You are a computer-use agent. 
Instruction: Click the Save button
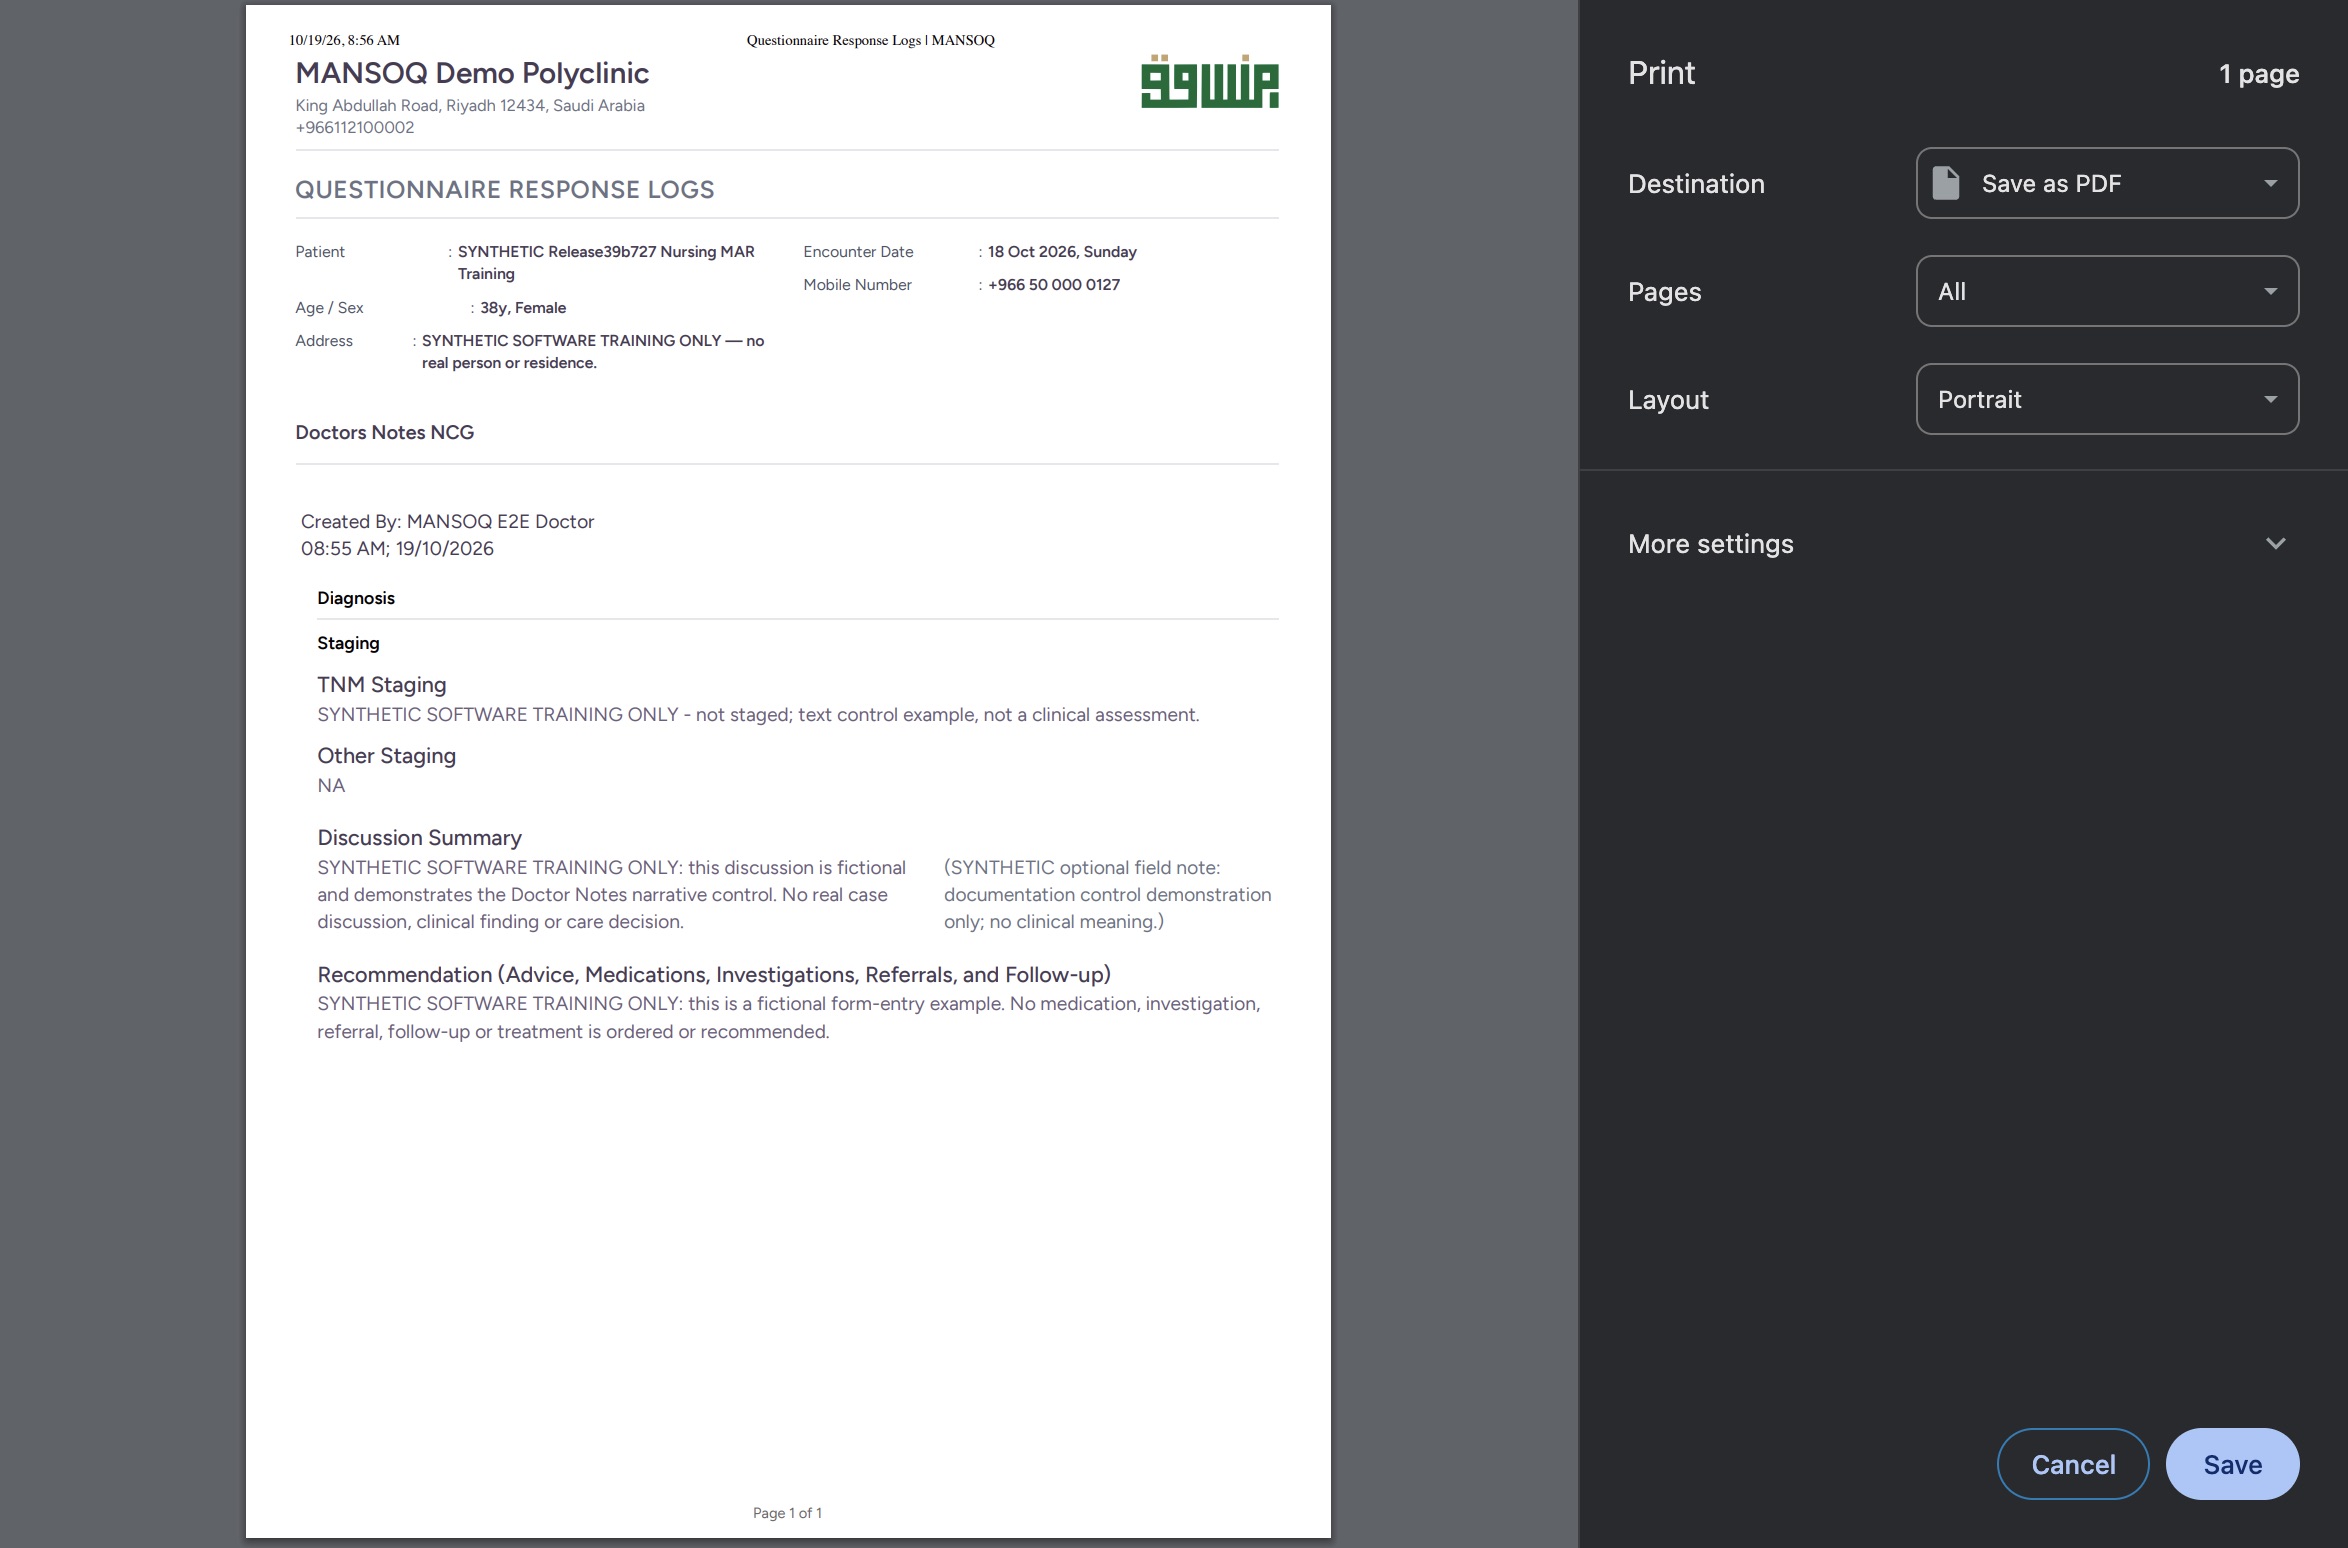coord(2232,1464)
